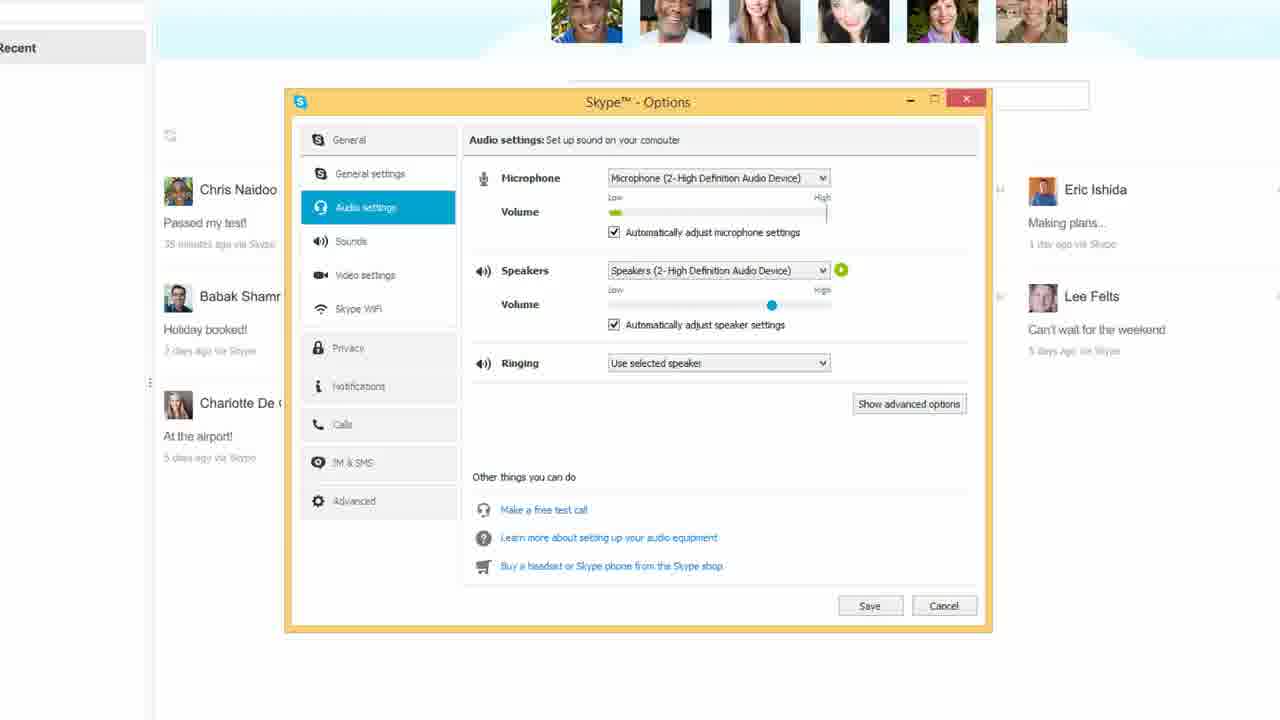The width and height of the screenshot is (1280, 720).
Task: Click the third profile photo in the top banner
Action: click(765, 21)
